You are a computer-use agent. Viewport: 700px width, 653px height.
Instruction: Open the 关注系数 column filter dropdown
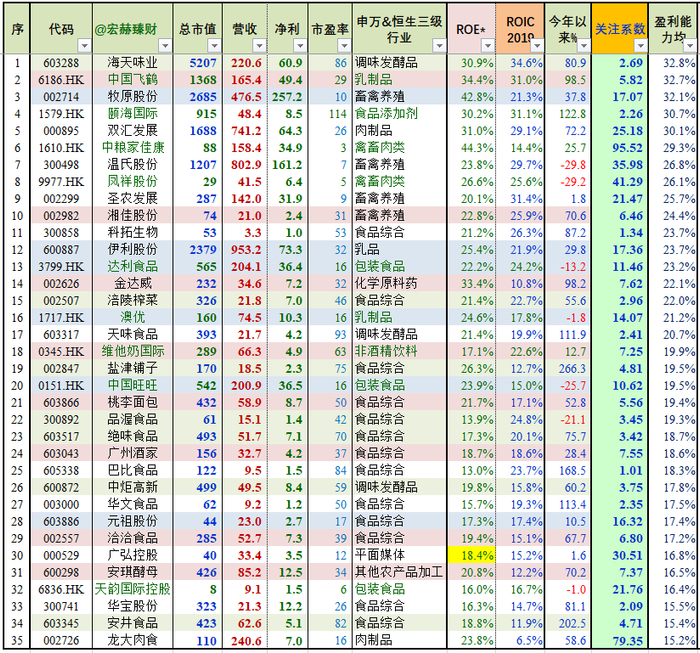(x=641, y=46)
